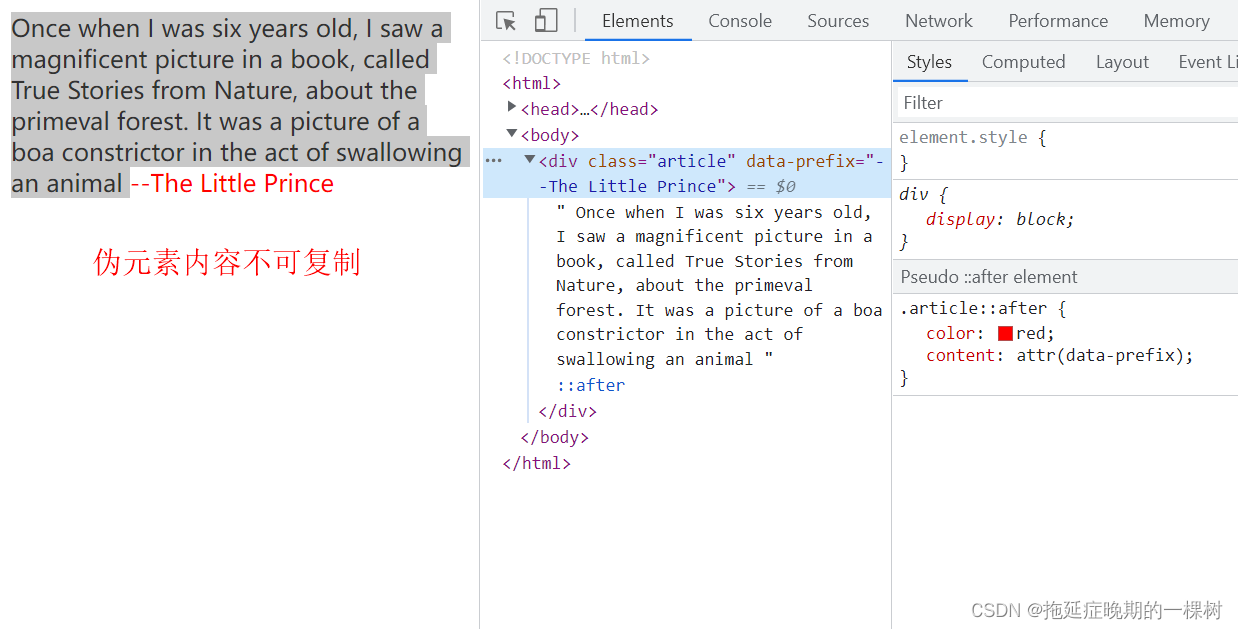This screenshot has height=629, width=1238.
Task: Click the red color swatch next to color: red
Action: [1005, 332]
